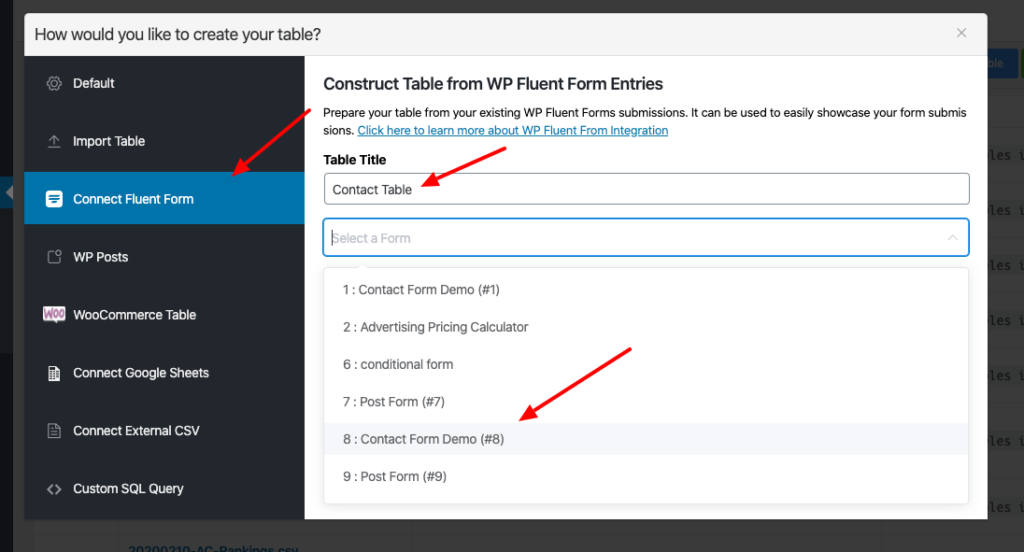Click the WooCommerce Table woo icon
Screen dimensions: 1024x552
(x=54, y=315)
